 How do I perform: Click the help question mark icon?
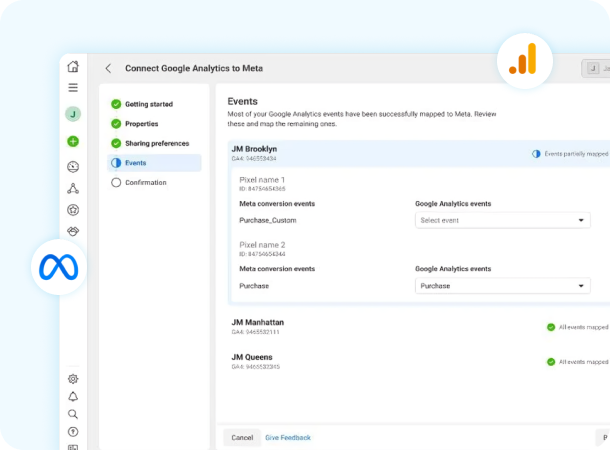[73, 432]
